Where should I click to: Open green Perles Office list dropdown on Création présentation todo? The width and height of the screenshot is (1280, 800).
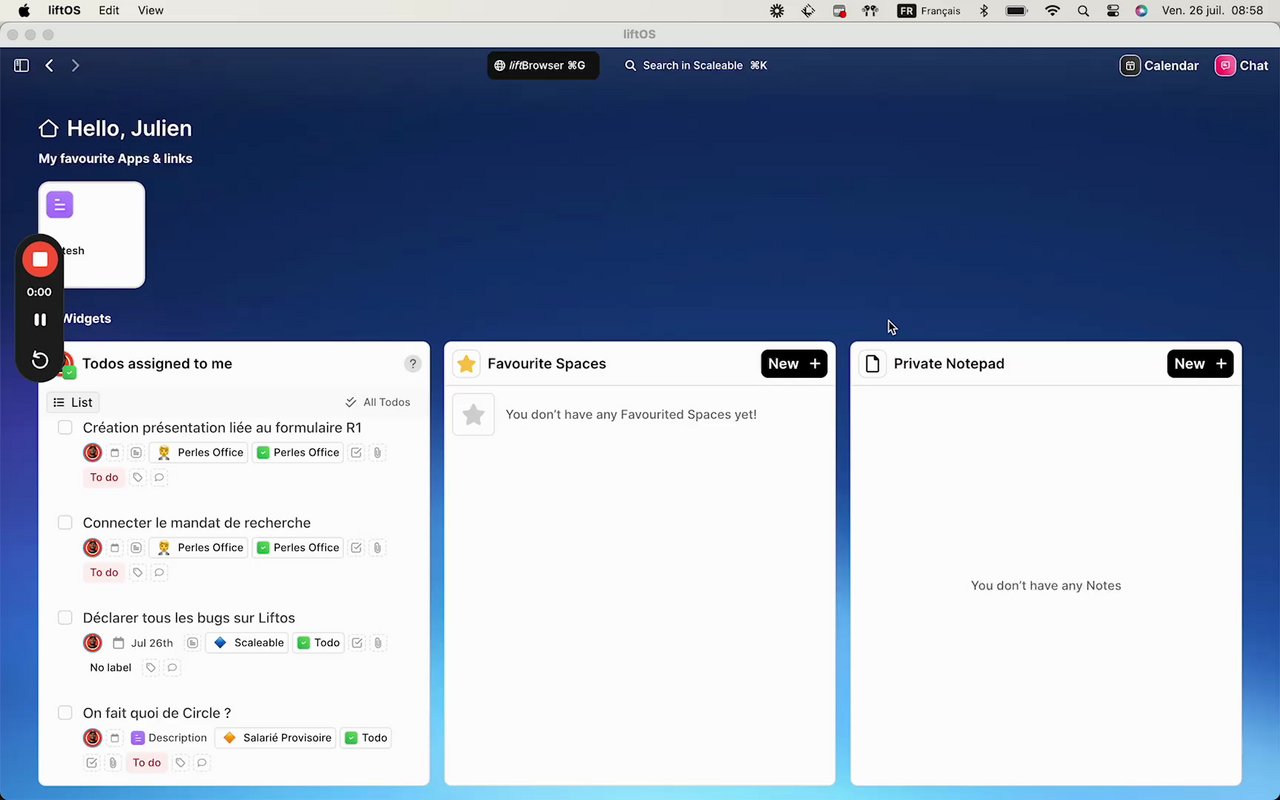click(298, 453)
